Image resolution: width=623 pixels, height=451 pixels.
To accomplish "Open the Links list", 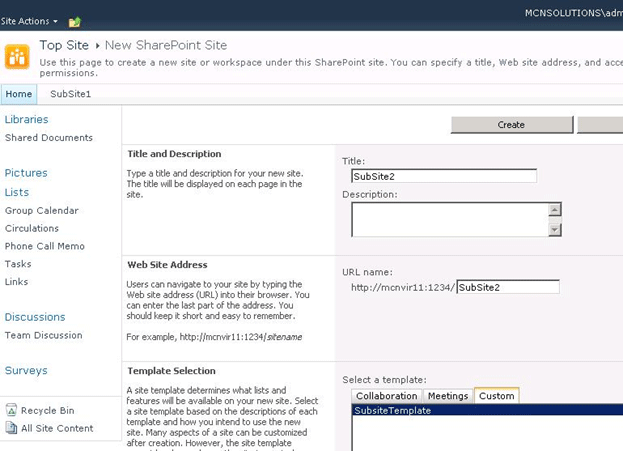I will pos(16,282).
